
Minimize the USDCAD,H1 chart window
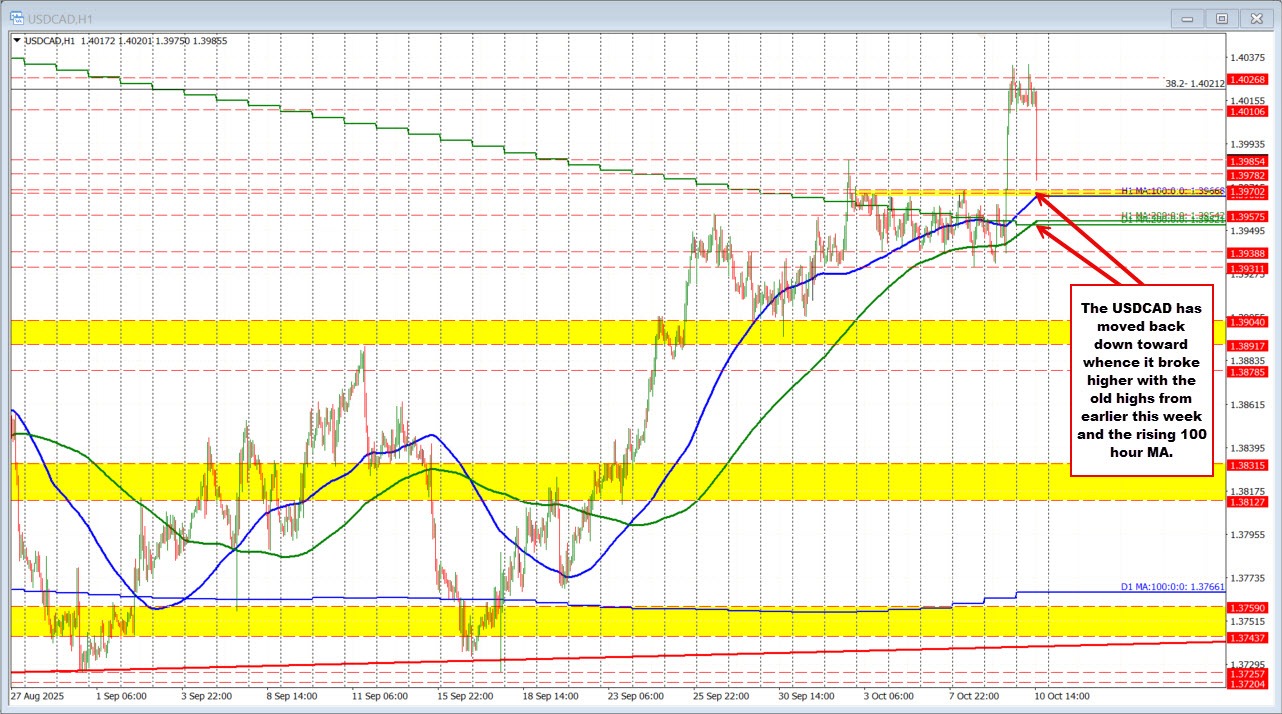coord(1187,18)
